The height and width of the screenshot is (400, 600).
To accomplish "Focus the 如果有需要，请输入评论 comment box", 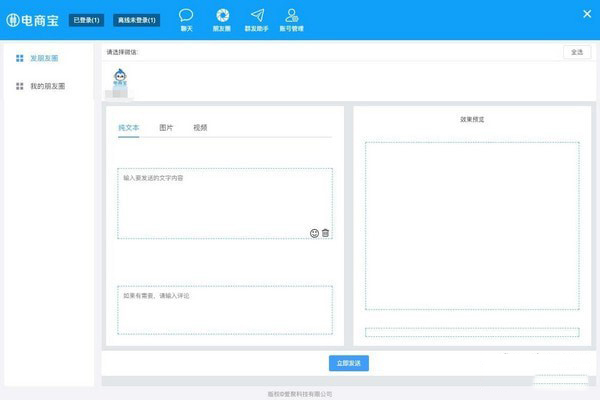I will click(x=225, y=310).
